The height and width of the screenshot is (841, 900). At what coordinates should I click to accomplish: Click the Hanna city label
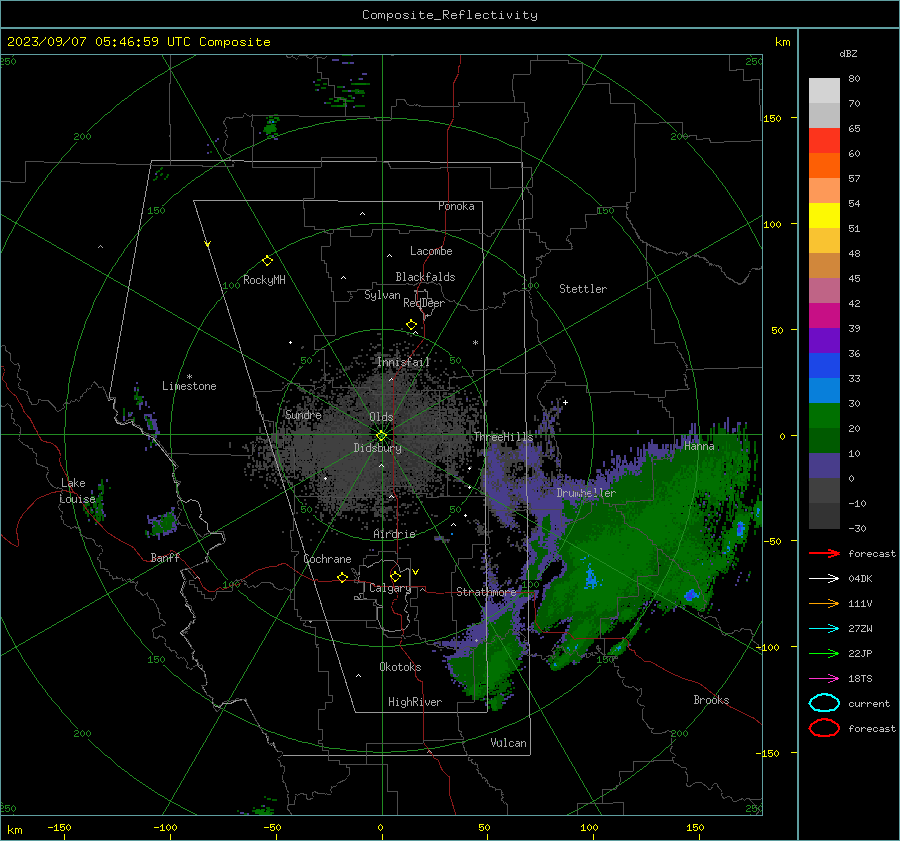(x=699, y=446)
